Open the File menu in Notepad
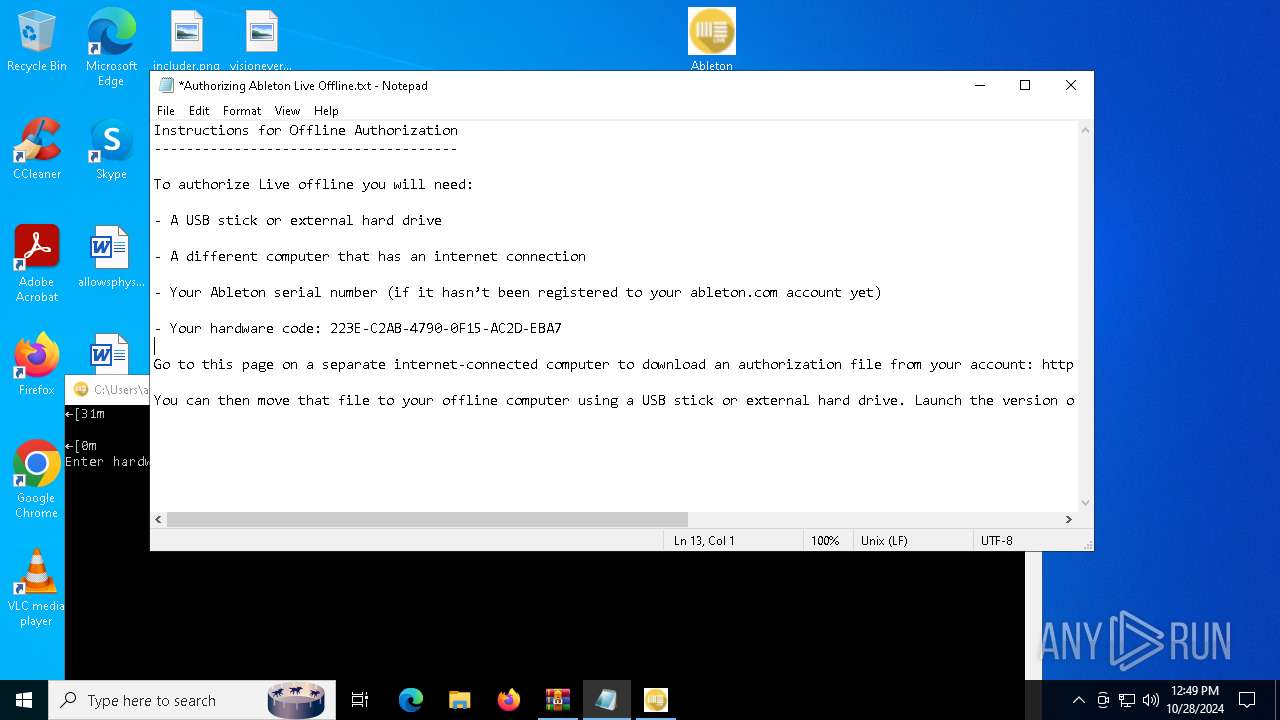 click(166, 111)
